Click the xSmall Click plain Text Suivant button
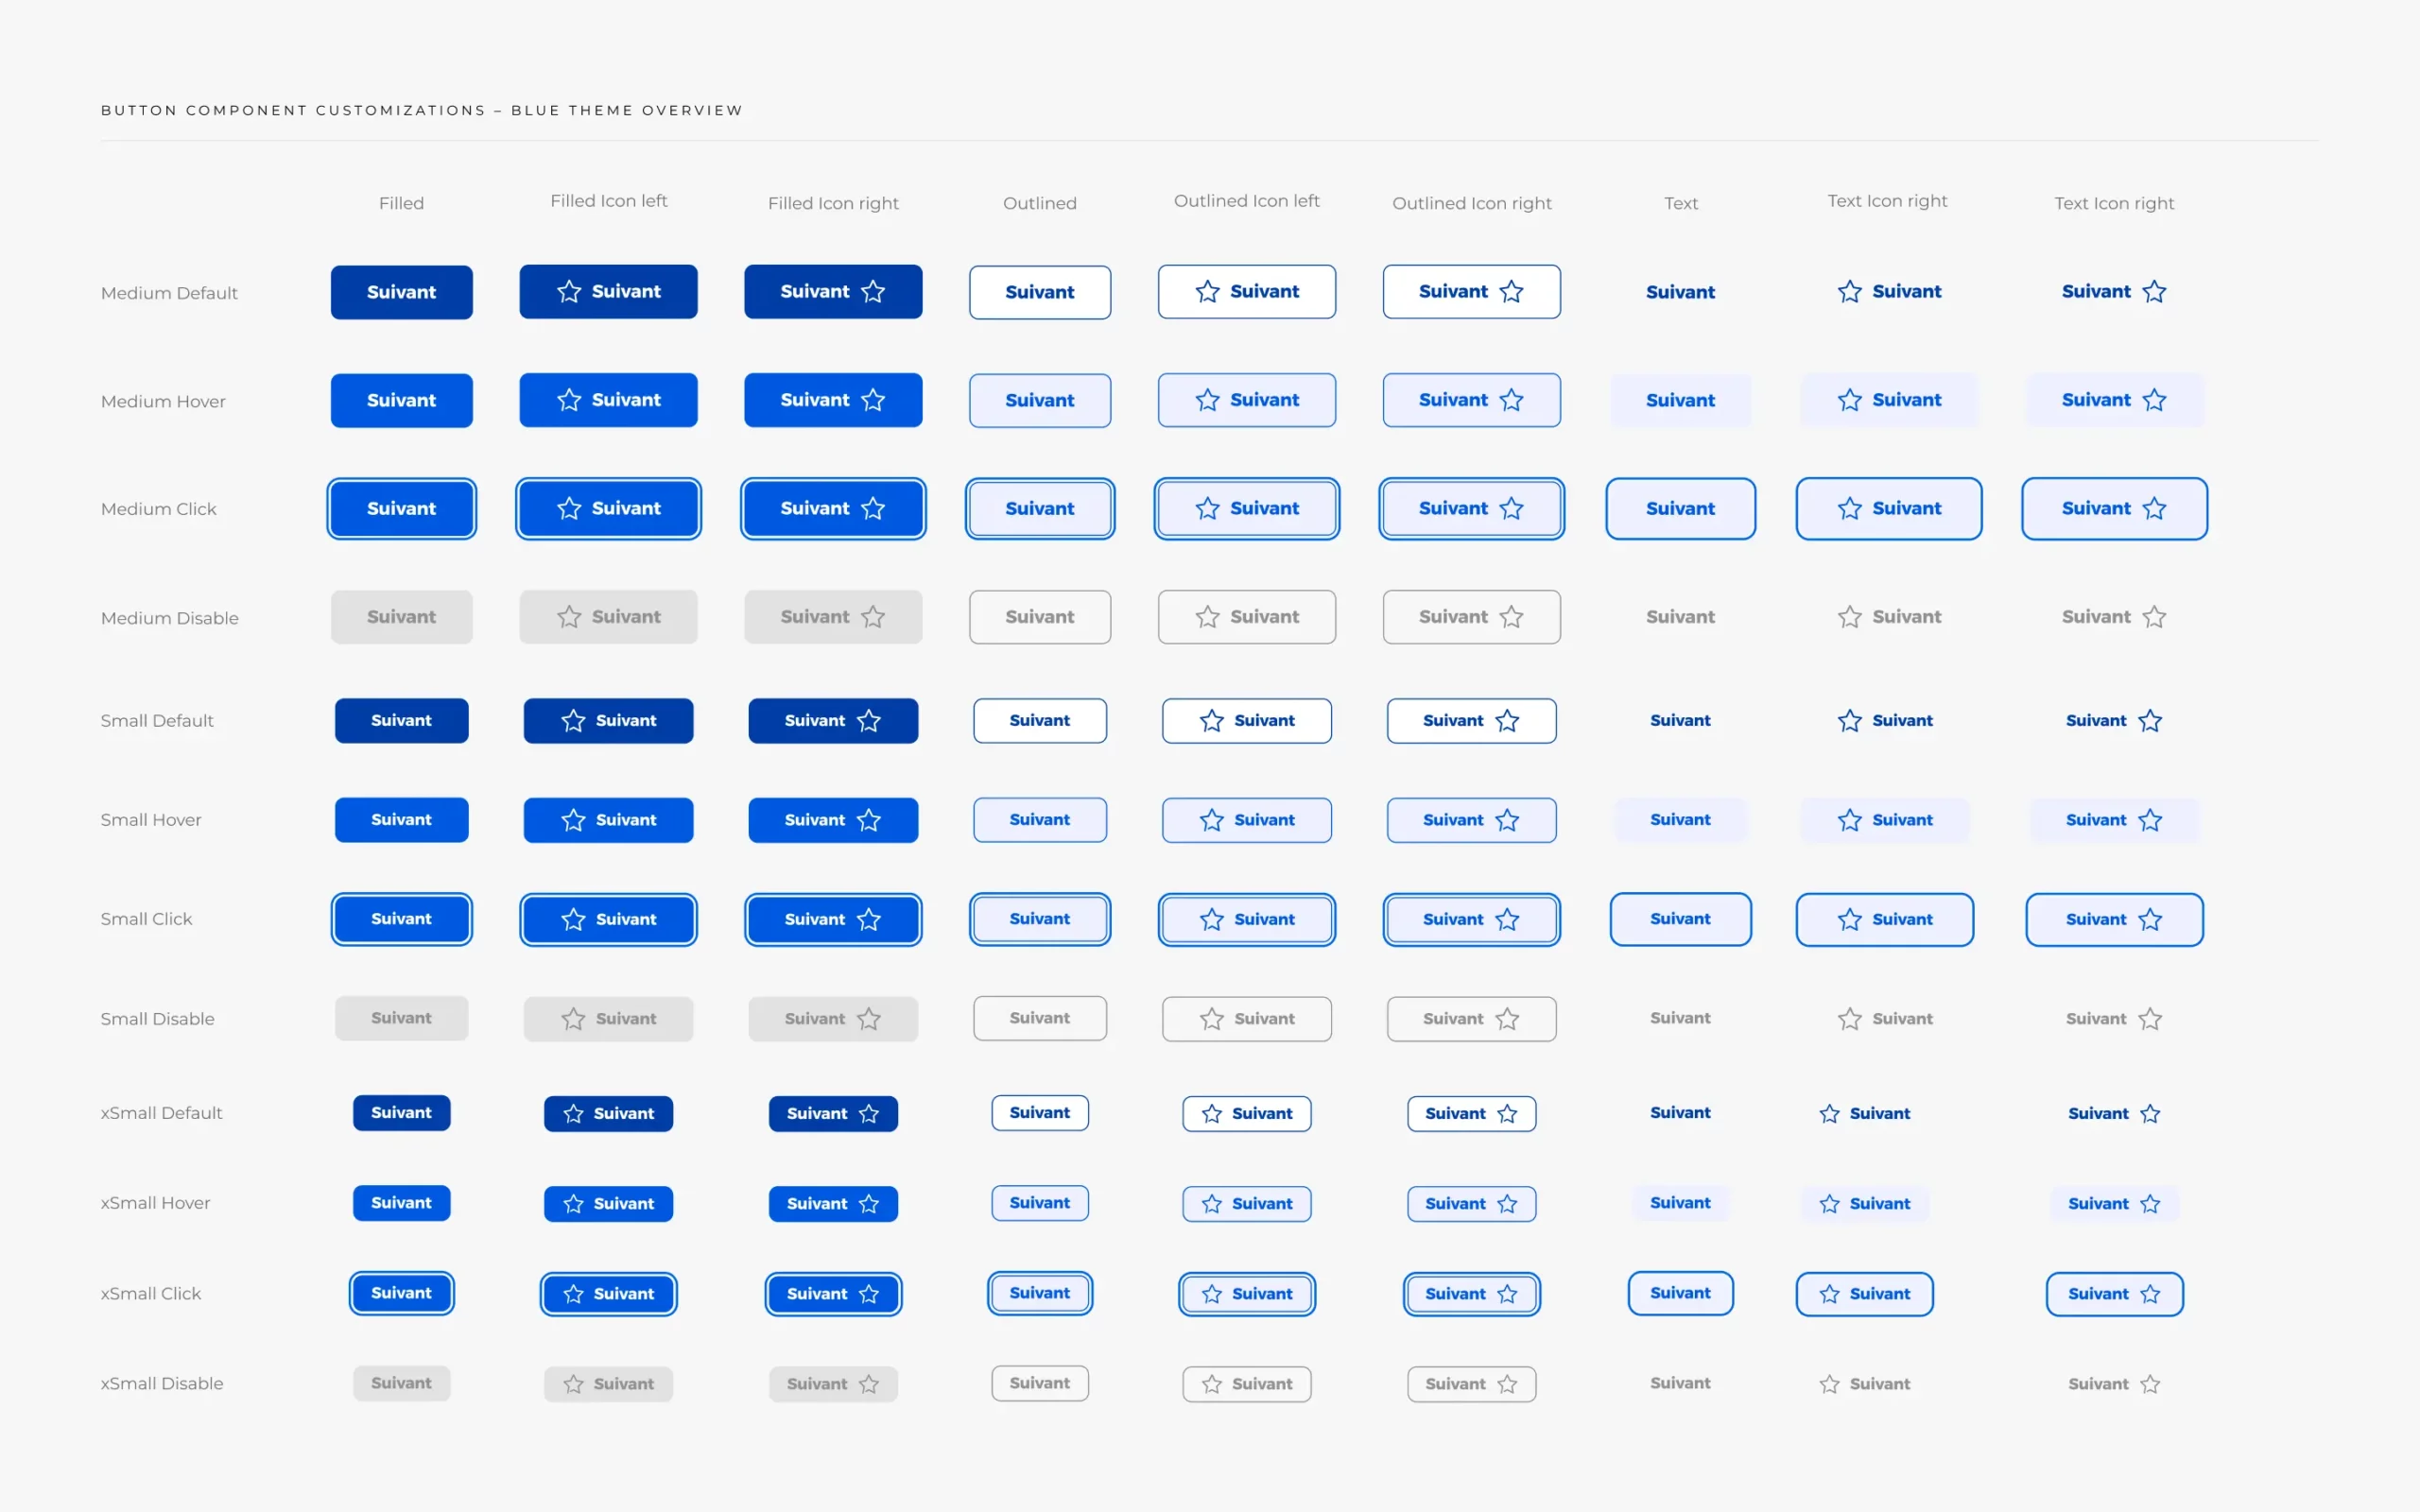This screenshot has width=2420, height=1512. 1680,1293
